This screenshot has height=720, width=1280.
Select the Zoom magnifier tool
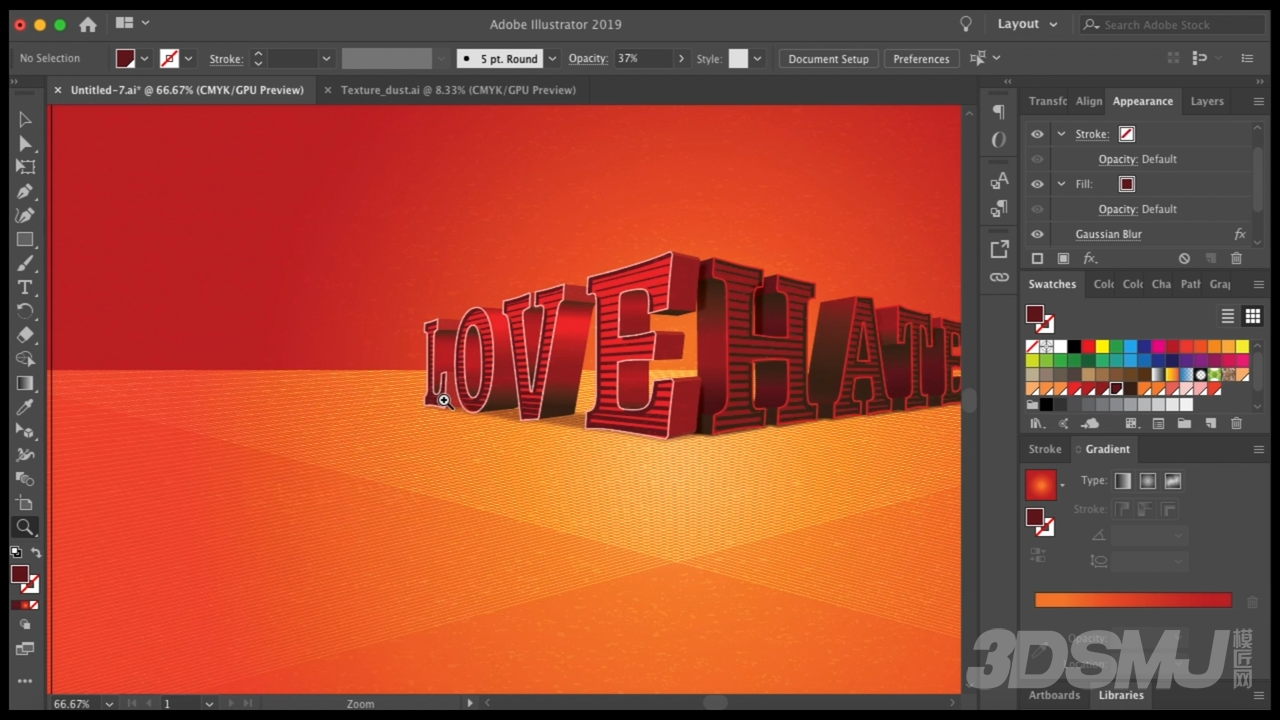(25, 527)
